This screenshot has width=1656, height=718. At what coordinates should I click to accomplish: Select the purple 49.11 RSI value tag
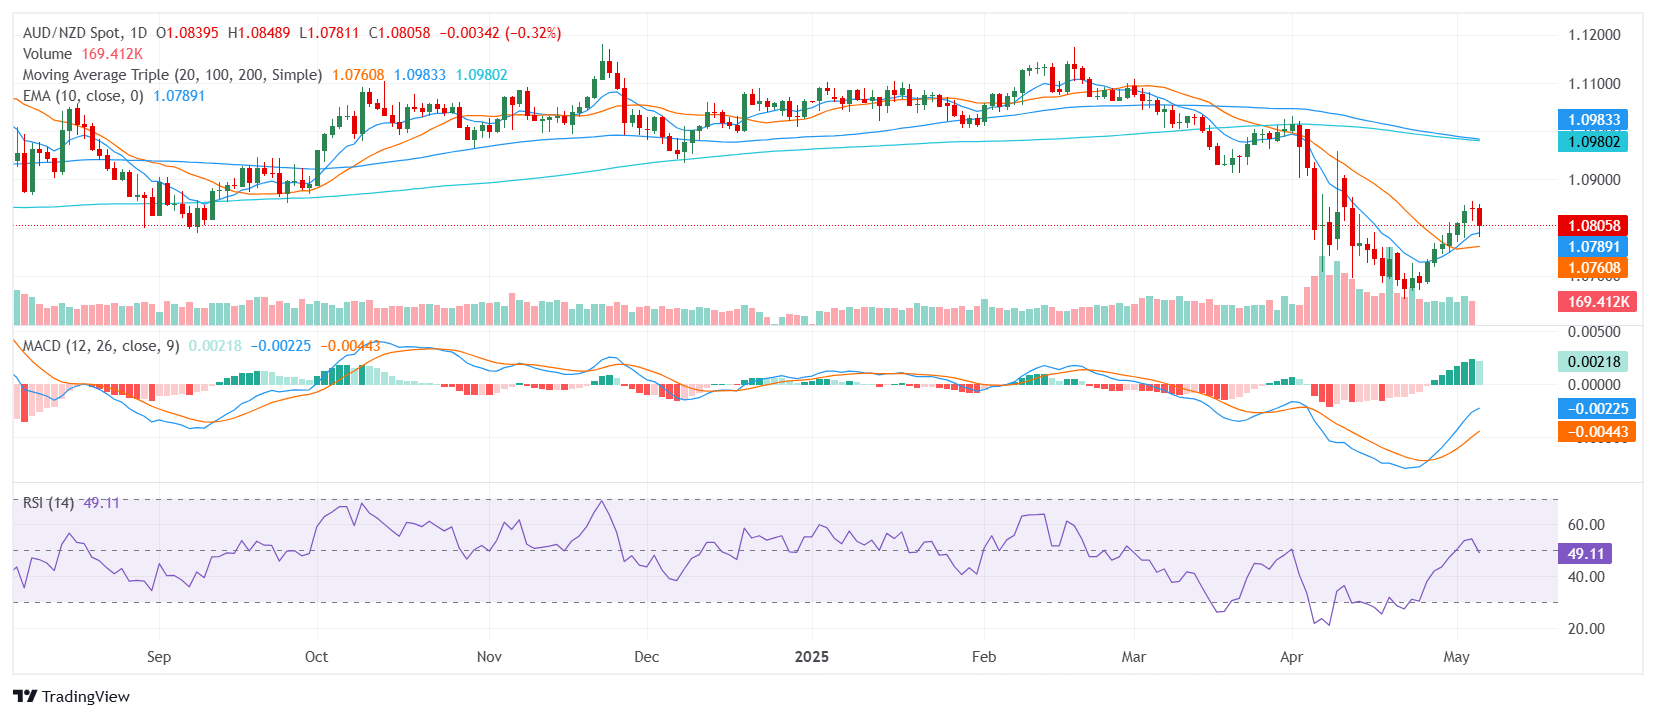point(1585,554)
